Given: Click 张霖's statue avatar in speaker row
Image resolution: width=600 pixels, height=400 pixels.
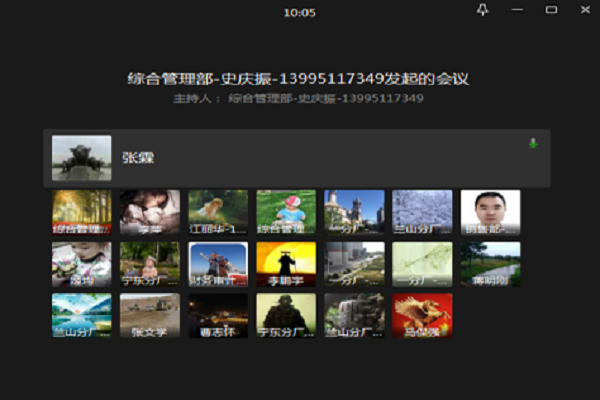Looking at the screenshot, I should coord(81,157).
